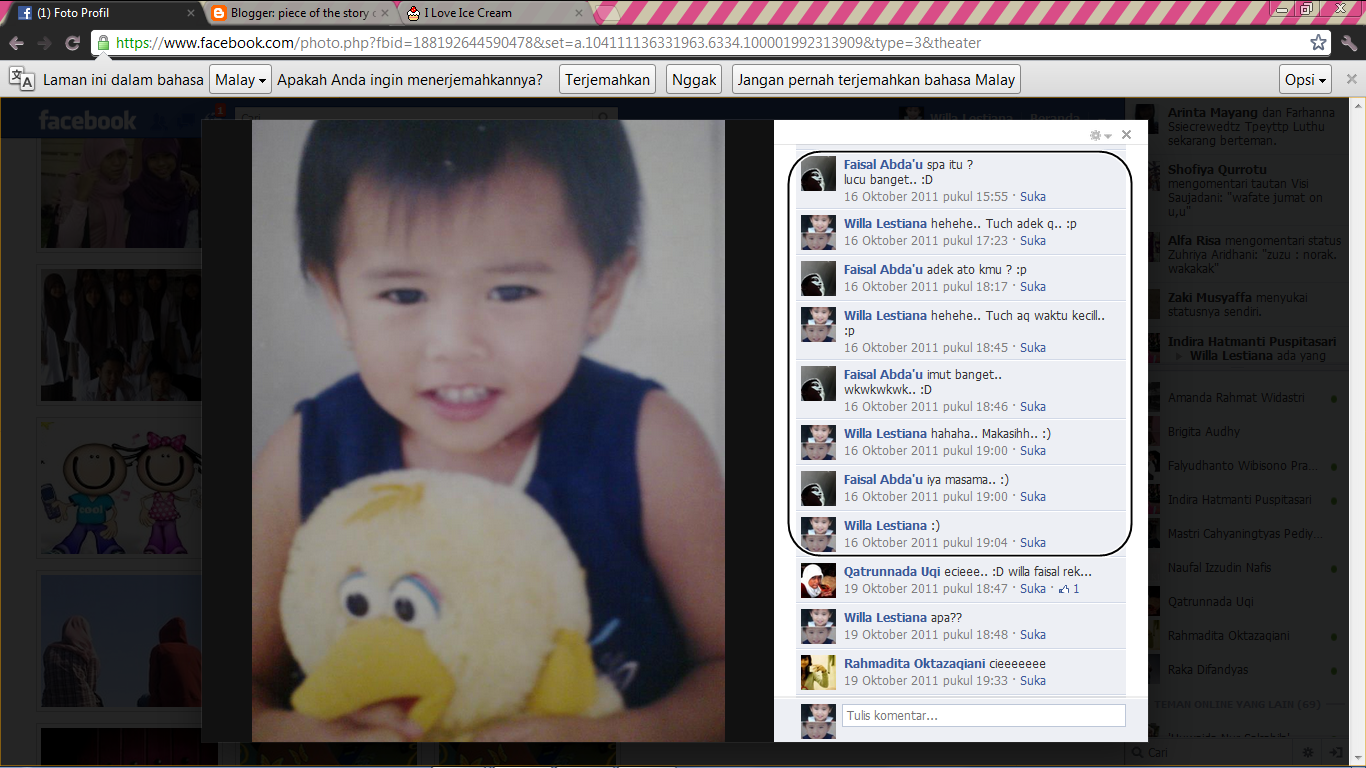Click Shofiya Qurrotu in ticker
Screen dimensions: 1366x768
coord(1217,169)
